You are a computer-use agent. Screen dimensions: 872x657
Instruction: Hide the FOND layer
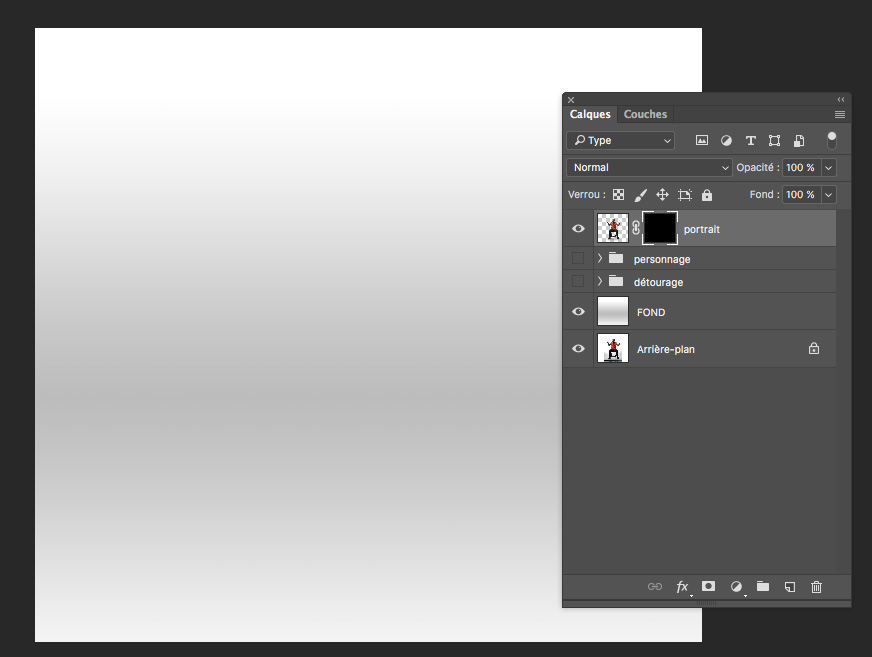578,312
